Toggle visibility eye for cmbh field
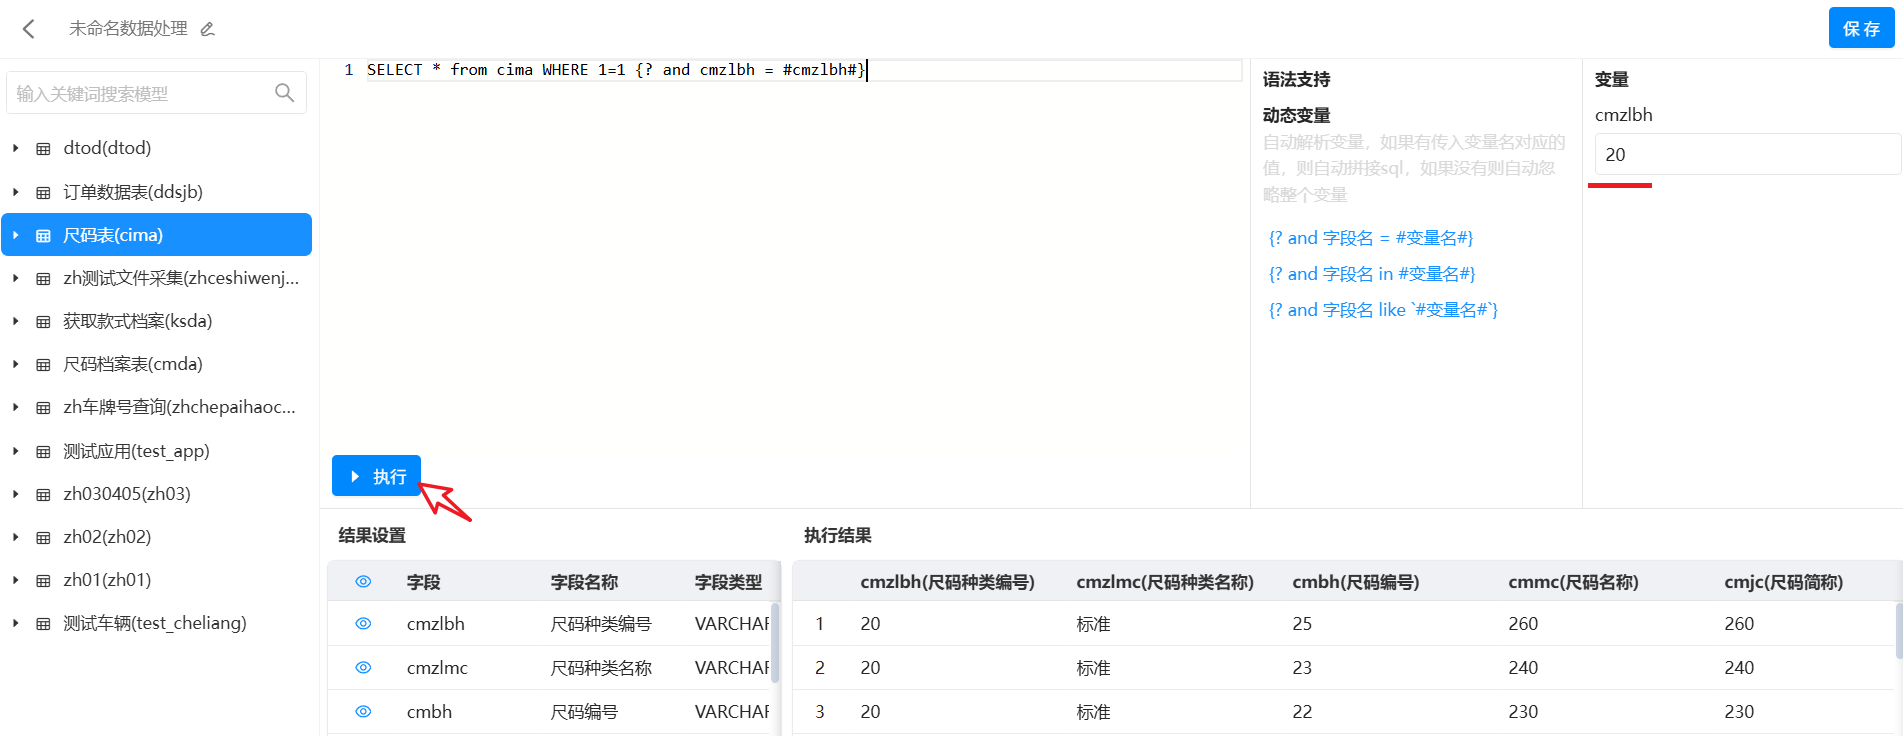Image resolution: width=1903 pixels, height=736 pixels. pyautogui.click(x=363, y=712)
